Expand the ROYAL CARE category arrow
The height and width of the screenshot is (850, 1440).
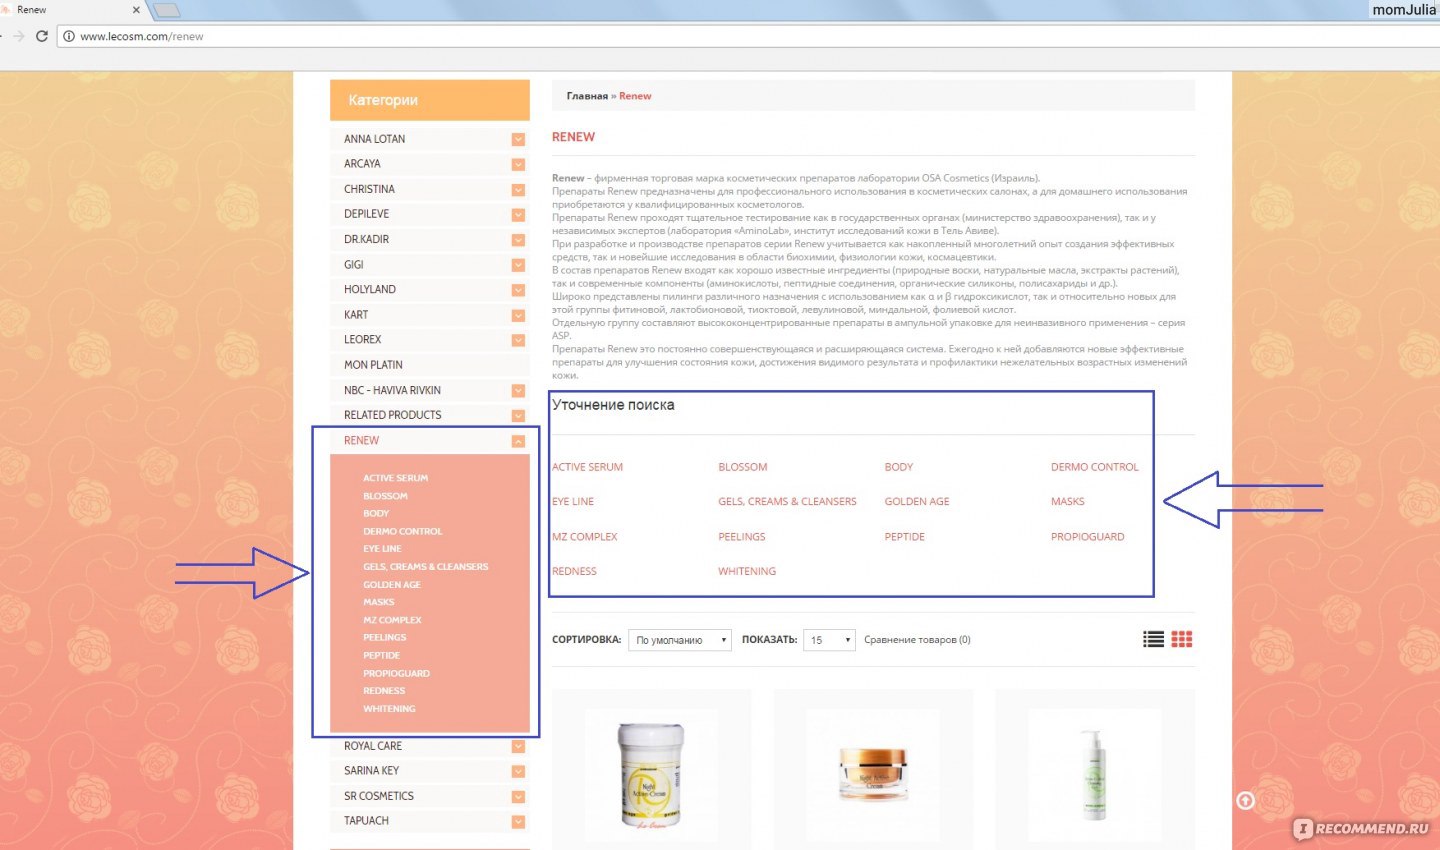pyautogui.click(x=518, y=746)
